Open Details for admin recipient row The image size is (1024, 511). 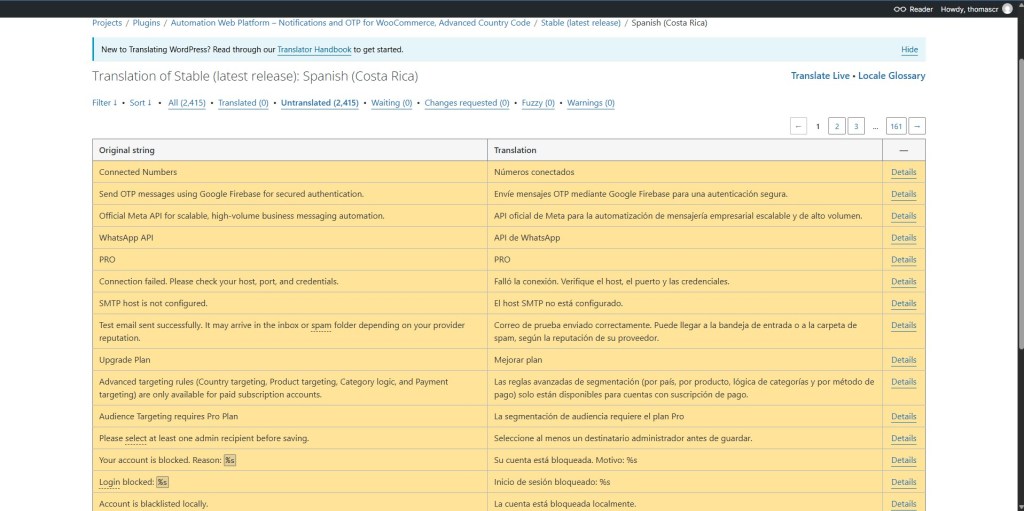(904, 438)
